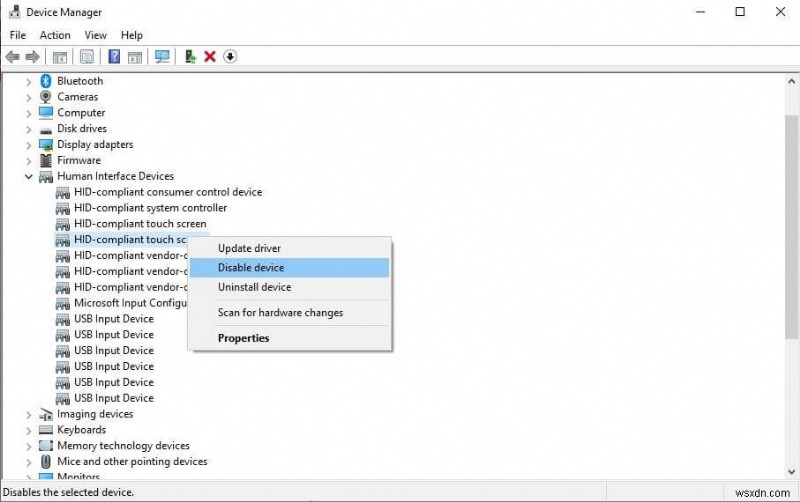The image size is (800, 502).
Task: Open the File menu
Action: (18, 35)
